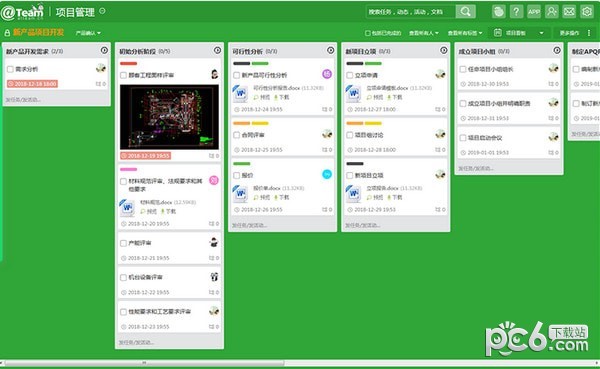The image size is (600, 369).
Task: Click download link under 立项申请模板.docx
Action: point(395,98)
